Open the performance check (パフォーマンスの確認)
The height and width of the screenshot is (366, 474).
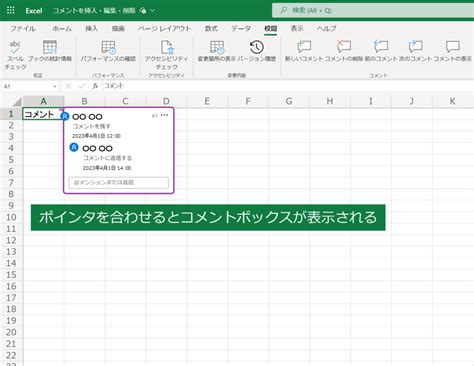[x=108, y=51]
